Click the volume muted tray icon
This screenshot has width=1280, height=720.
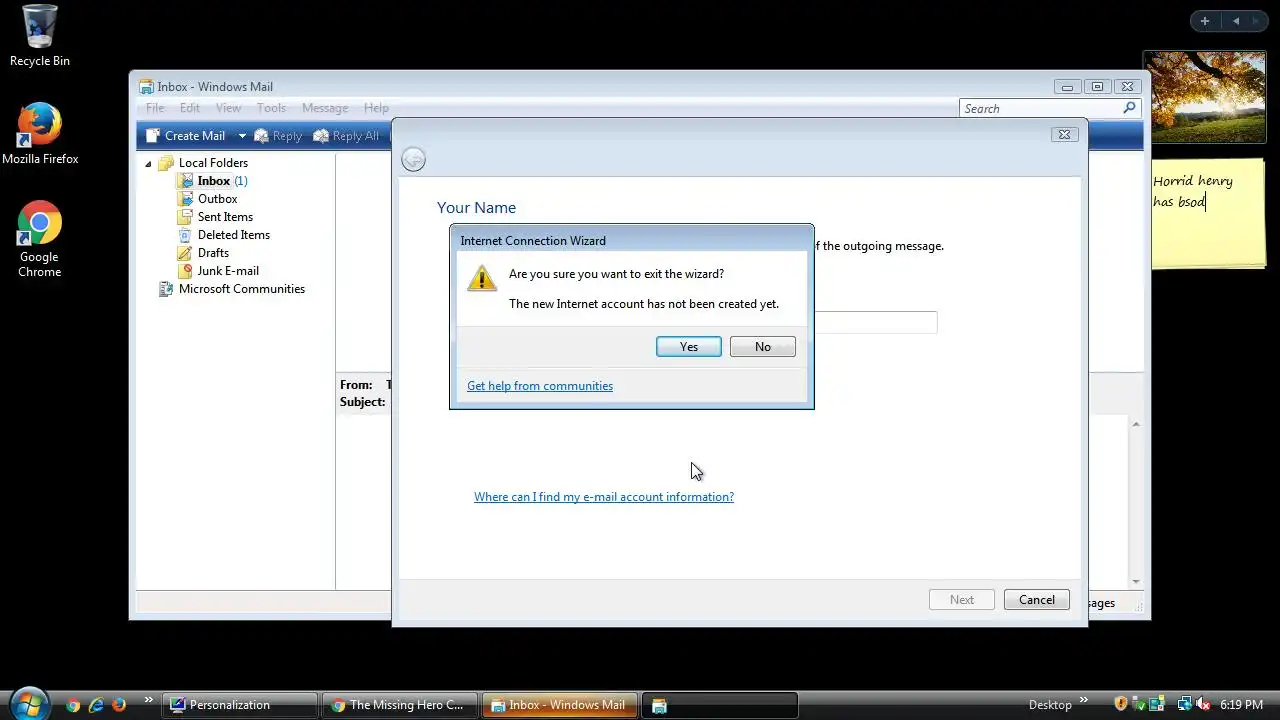click(1203, 704)
